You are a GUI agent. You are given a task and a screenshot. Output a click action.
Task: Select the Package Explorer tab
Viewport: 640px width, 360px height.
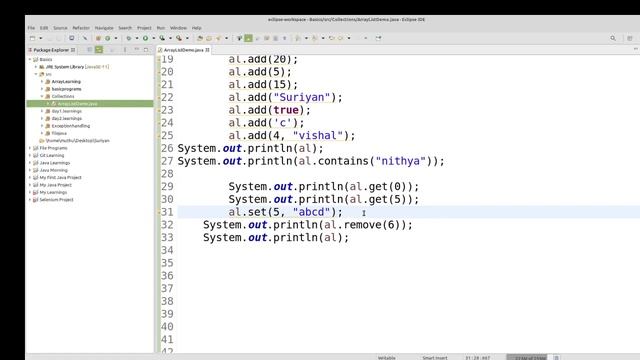click(x=51, y=50)
